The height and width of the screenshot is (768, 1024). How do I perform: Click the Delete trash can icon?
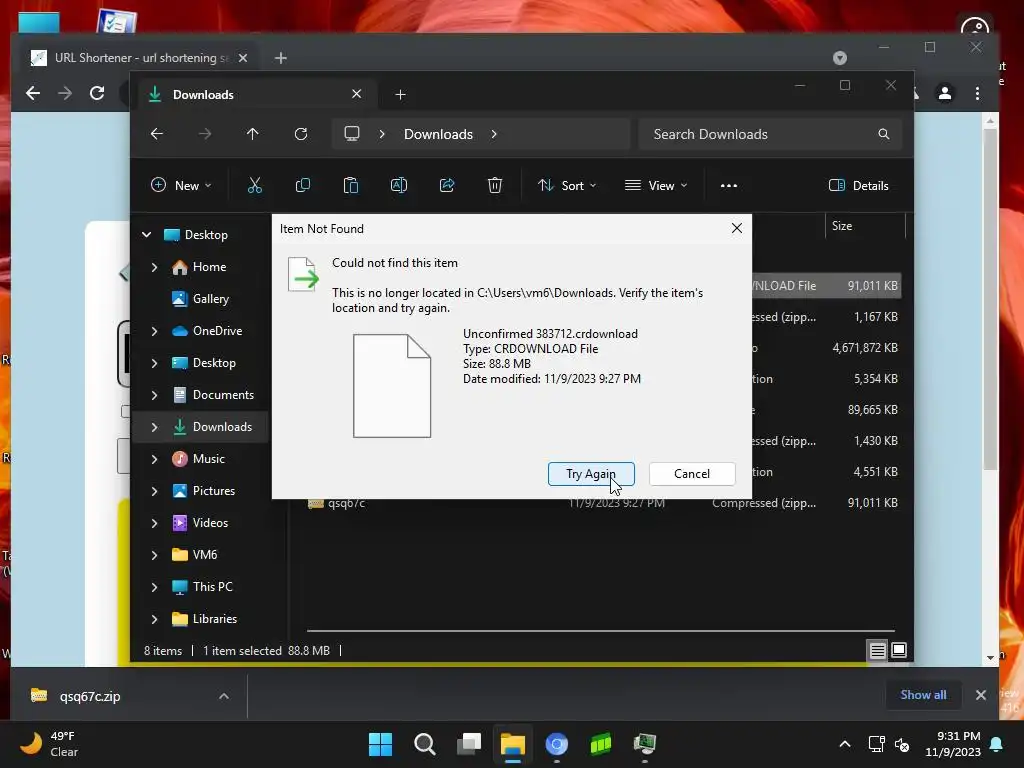coord(495,185)
